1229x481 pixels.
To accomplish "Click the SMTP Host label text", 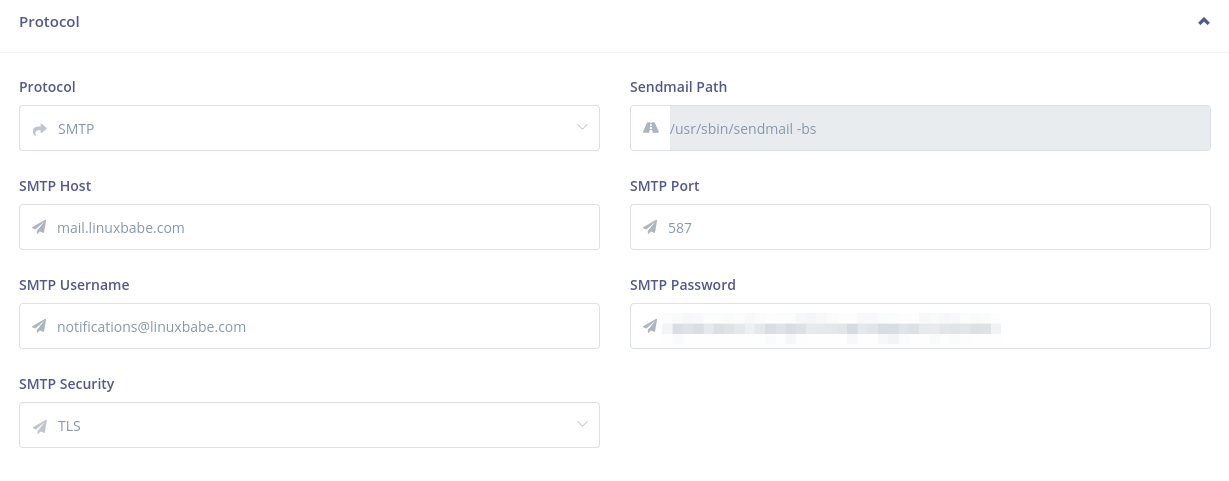I will (x=55, y=186).
